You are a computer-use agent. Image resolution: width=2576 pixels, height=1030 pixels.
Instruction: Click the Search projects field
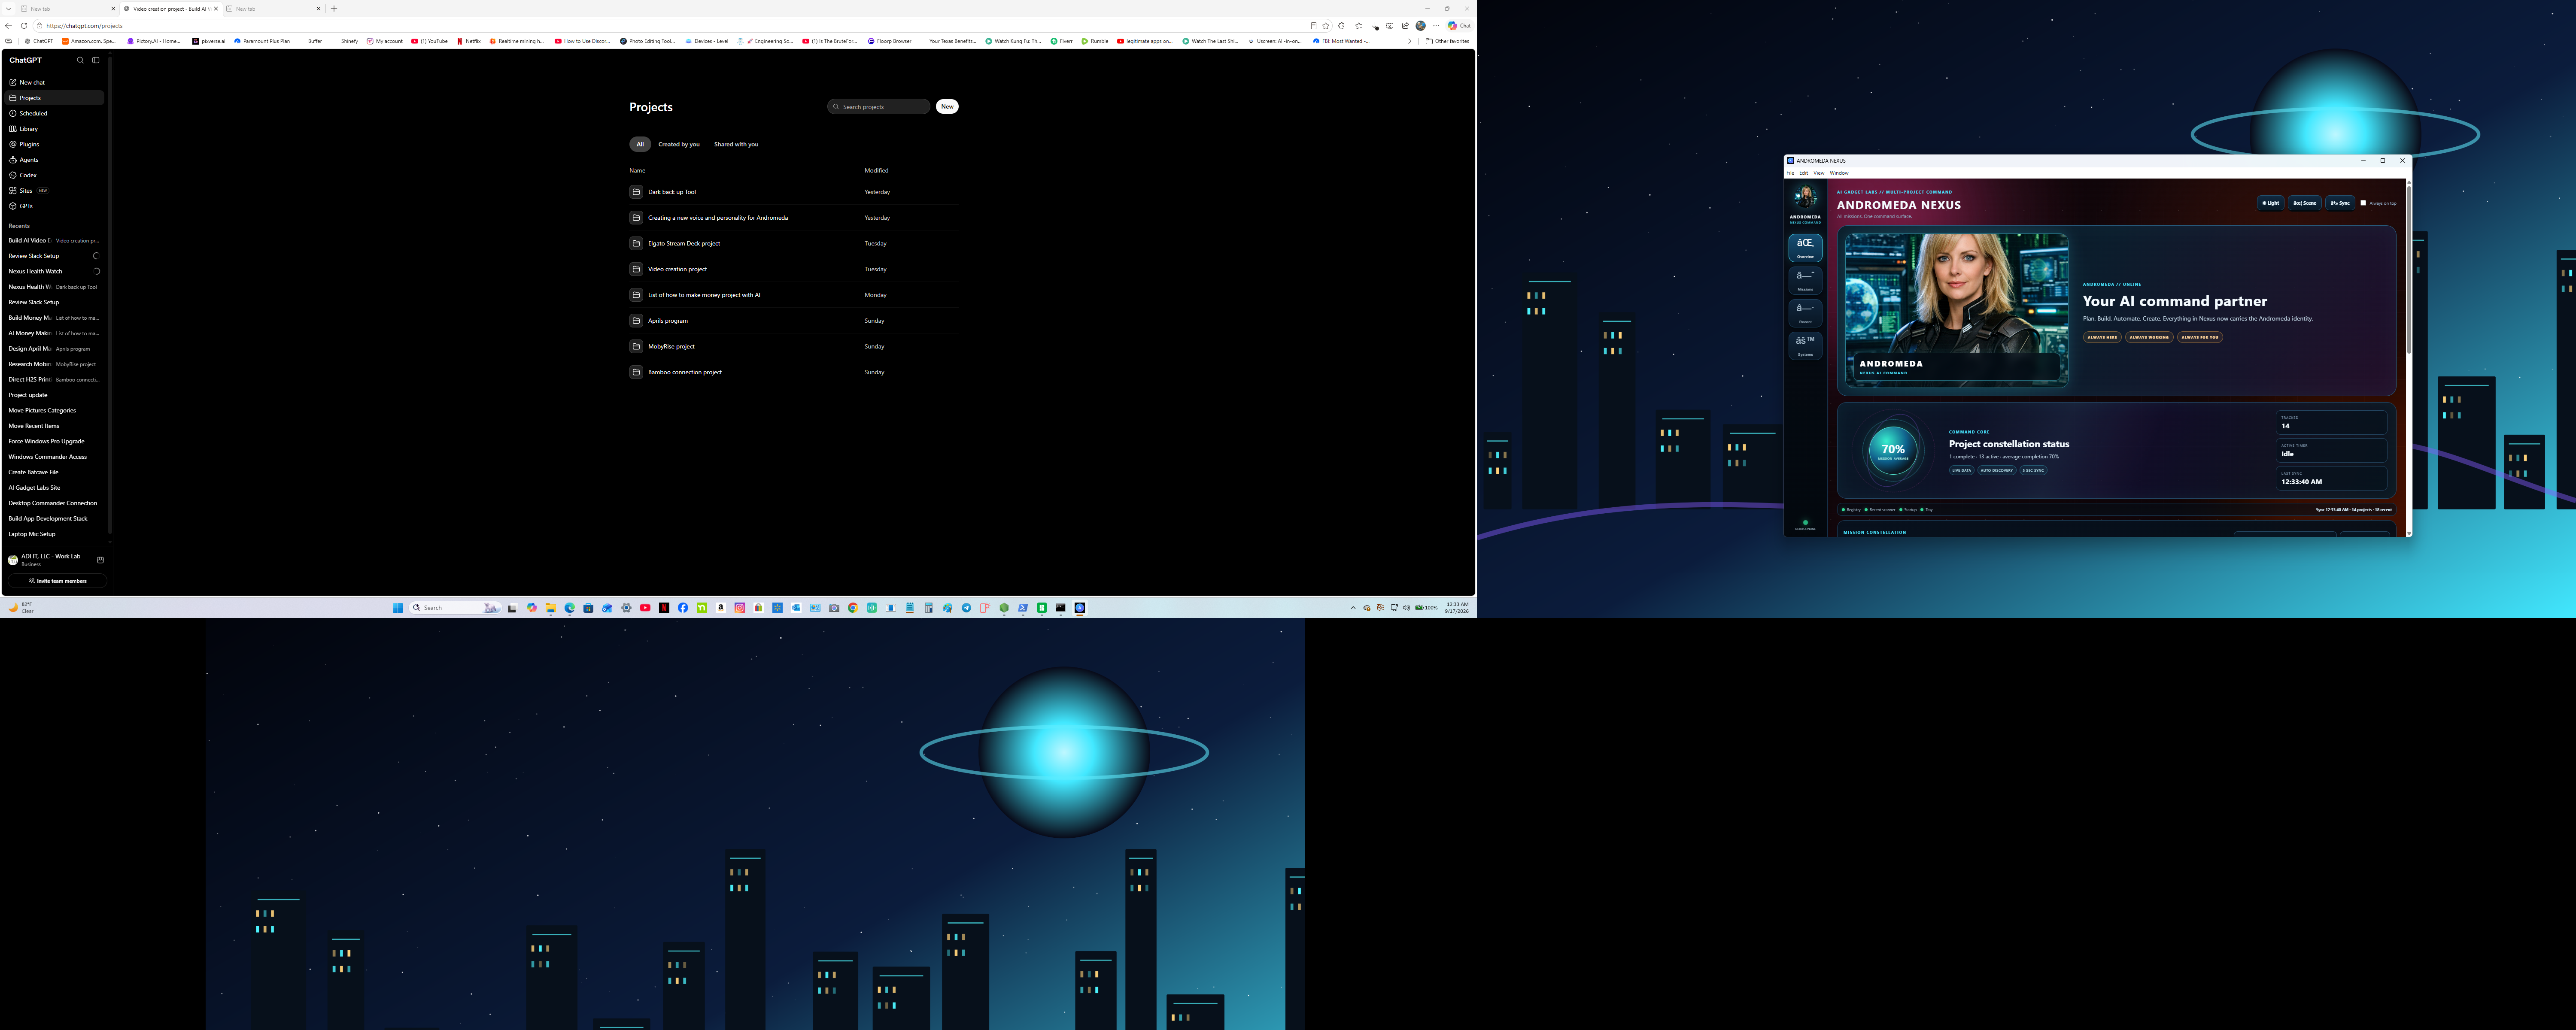pos(879,106)
